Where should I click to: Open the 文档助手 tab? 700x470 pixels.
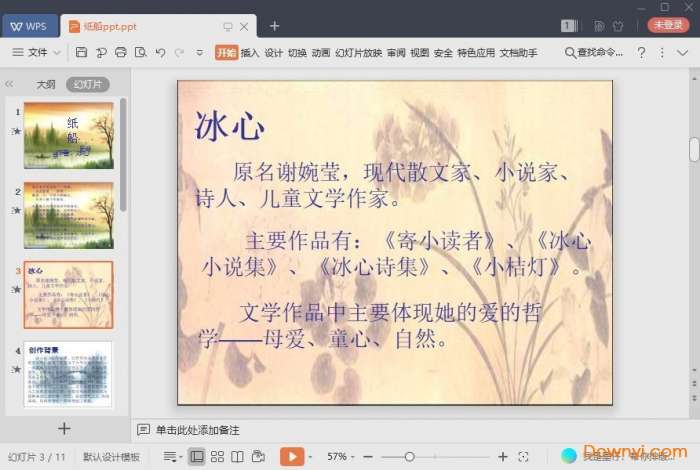(x=518, y=53)
